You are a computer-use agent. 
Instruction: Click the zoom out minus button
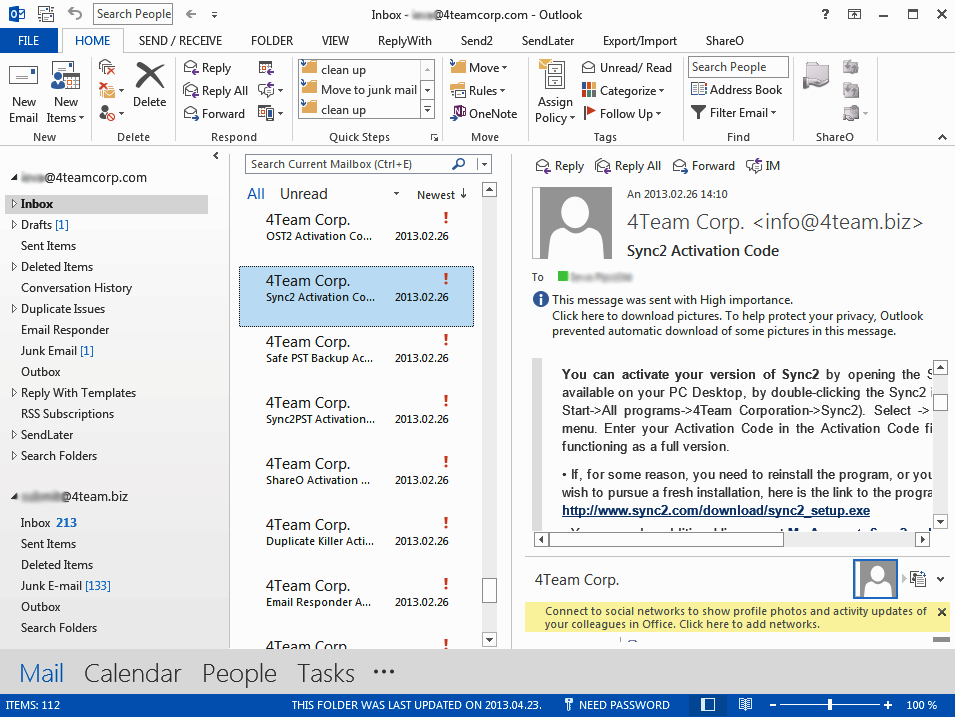point(773,705)
